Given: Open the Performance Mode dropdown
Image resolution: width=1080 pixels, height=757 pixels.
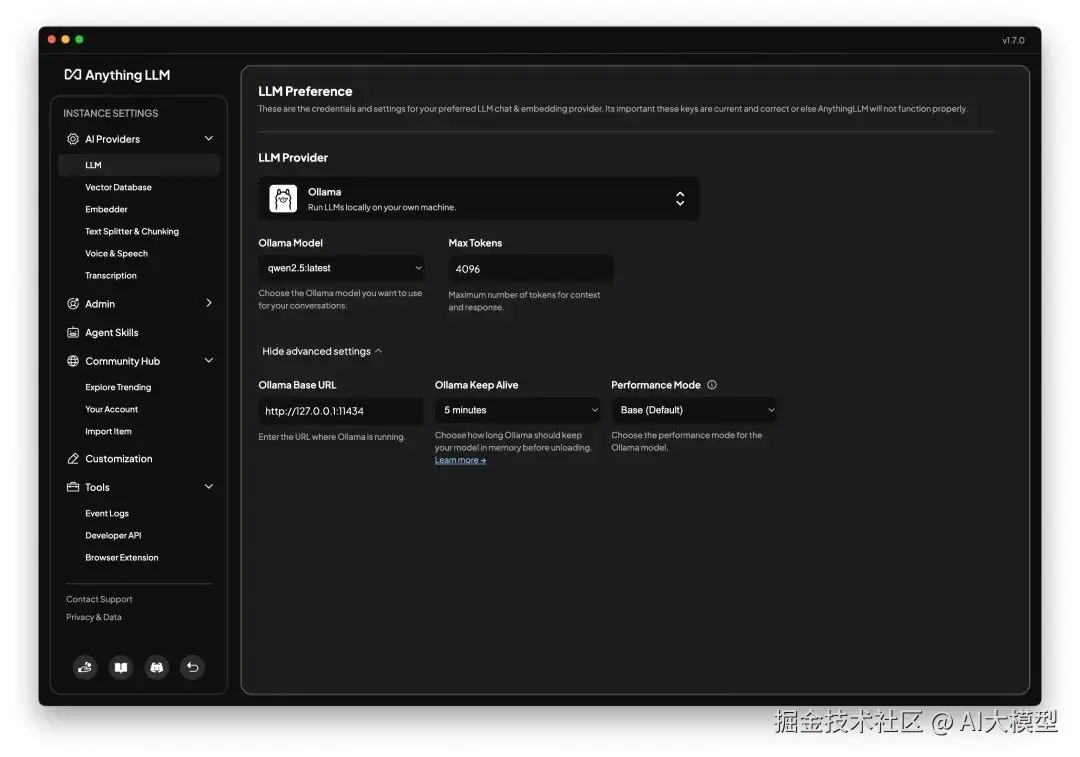Looking at the screenshot, I should tap(694, 410).
